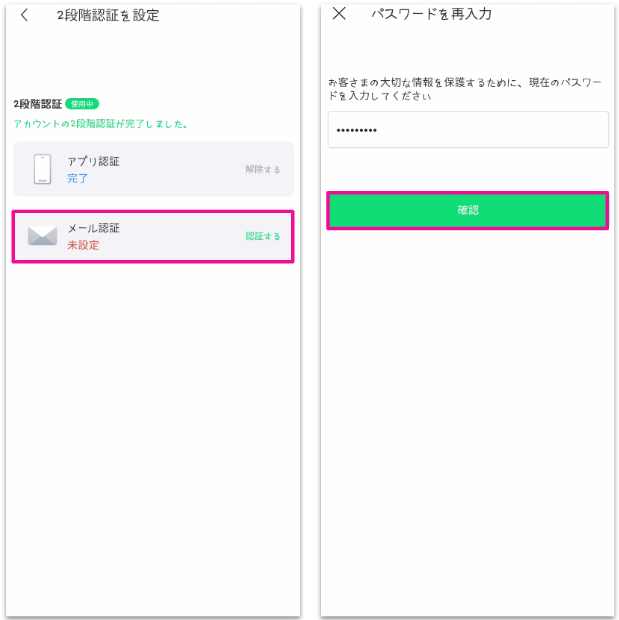Tap the blue 完了 status text
Image resolution: width=619 pixels, height=620 pixels.
(78, 178)
